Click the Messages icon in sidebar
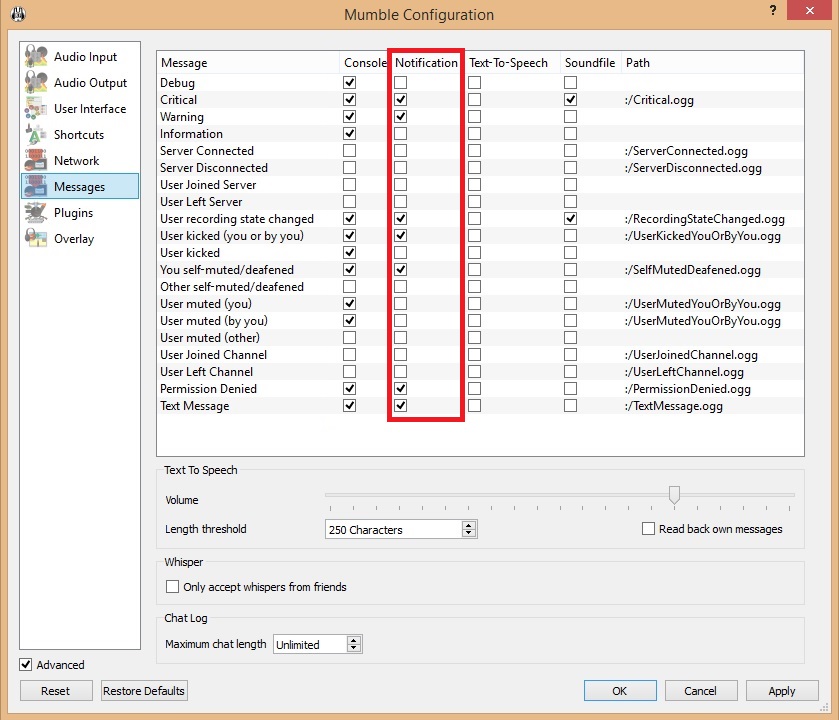The width and height of the screenshot is (839, 720). (x=36, y=187)
